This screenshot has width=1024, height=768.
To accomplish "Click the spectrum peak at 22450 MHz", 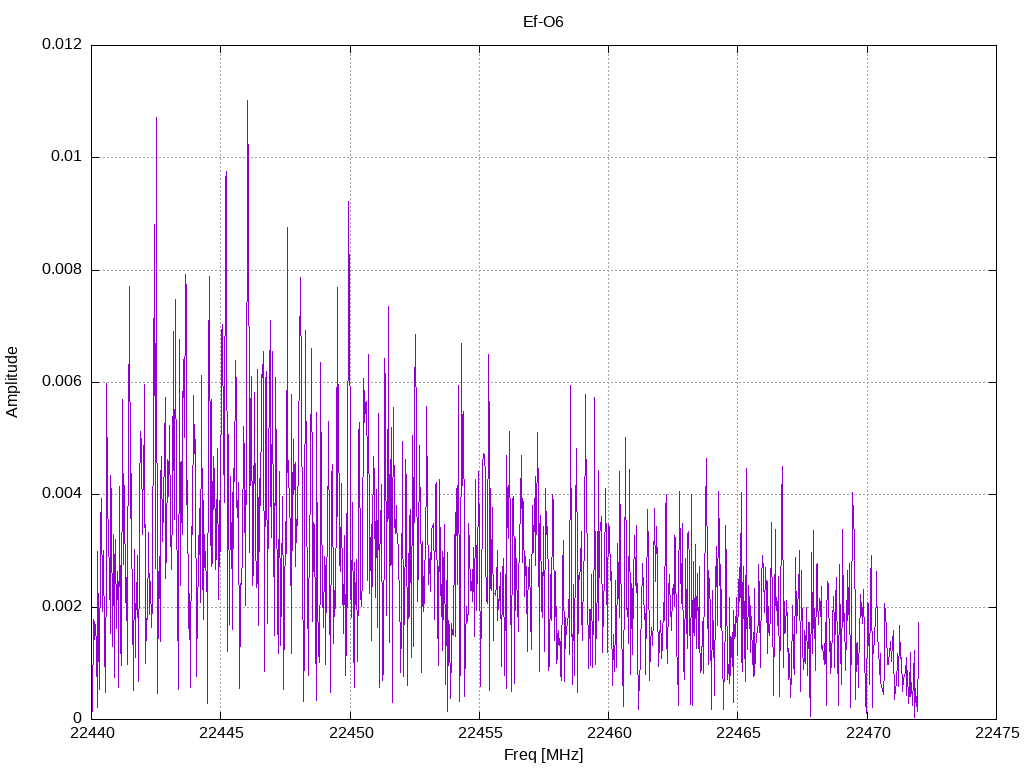I will 349,202.
